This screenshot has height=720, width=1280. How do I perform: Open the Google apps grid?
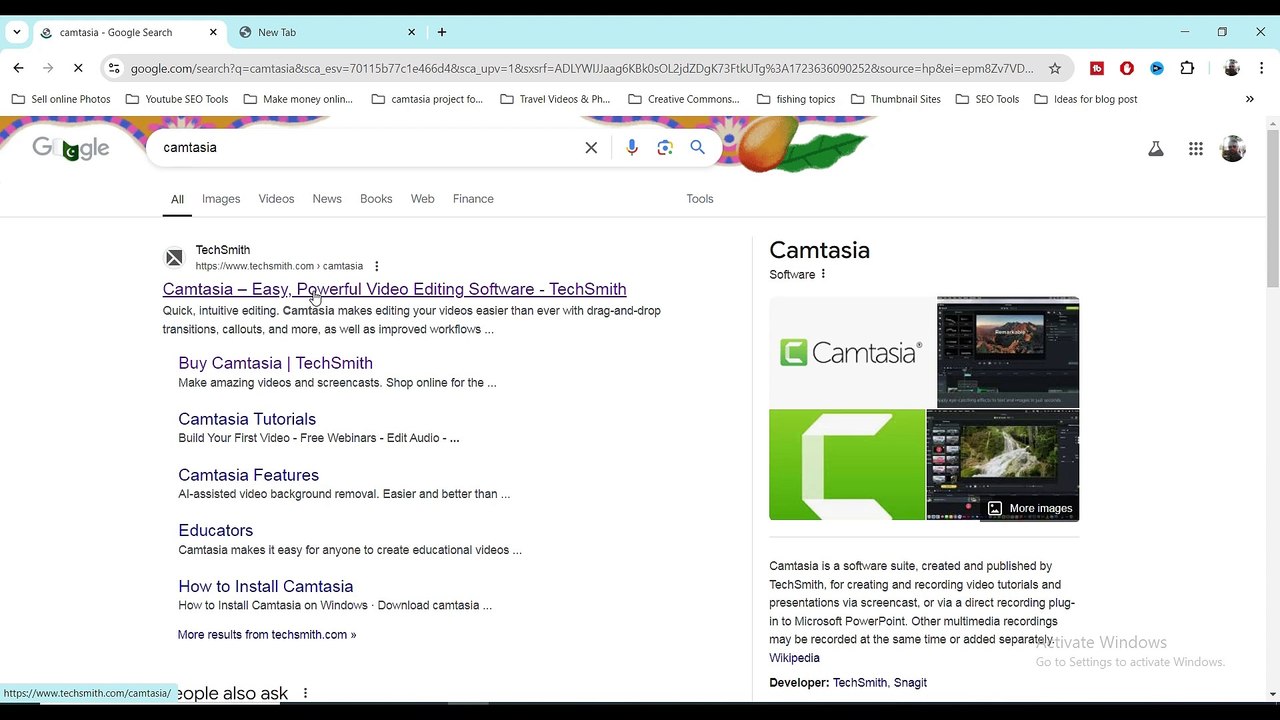(1195, 149)
